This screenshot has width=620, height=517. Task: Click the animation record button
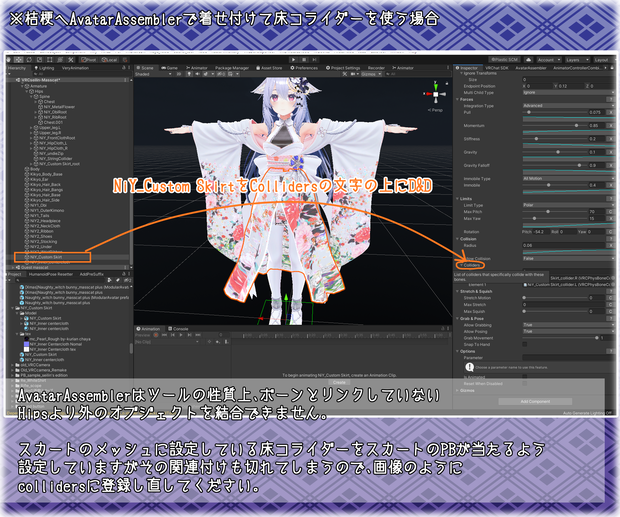coord(156,335)
